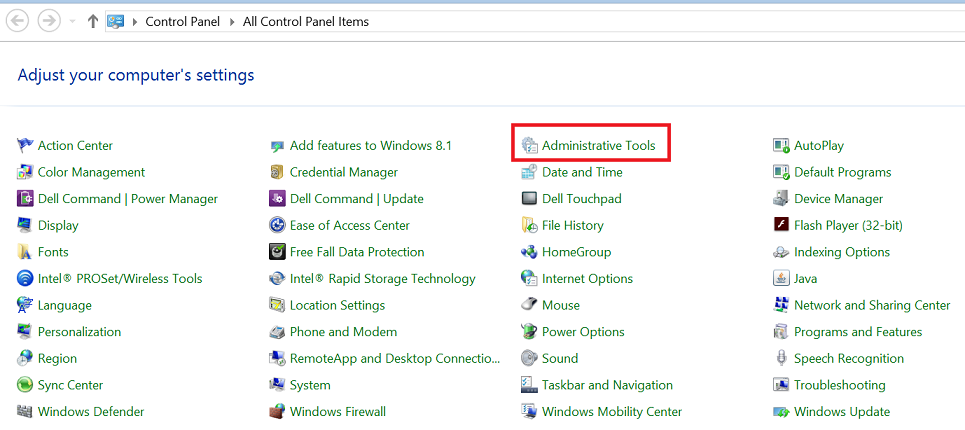Image resolution: width=965 pixels, height=430 pixels.
Task: Go back using the Back arrow button
Action: [18, 21]
